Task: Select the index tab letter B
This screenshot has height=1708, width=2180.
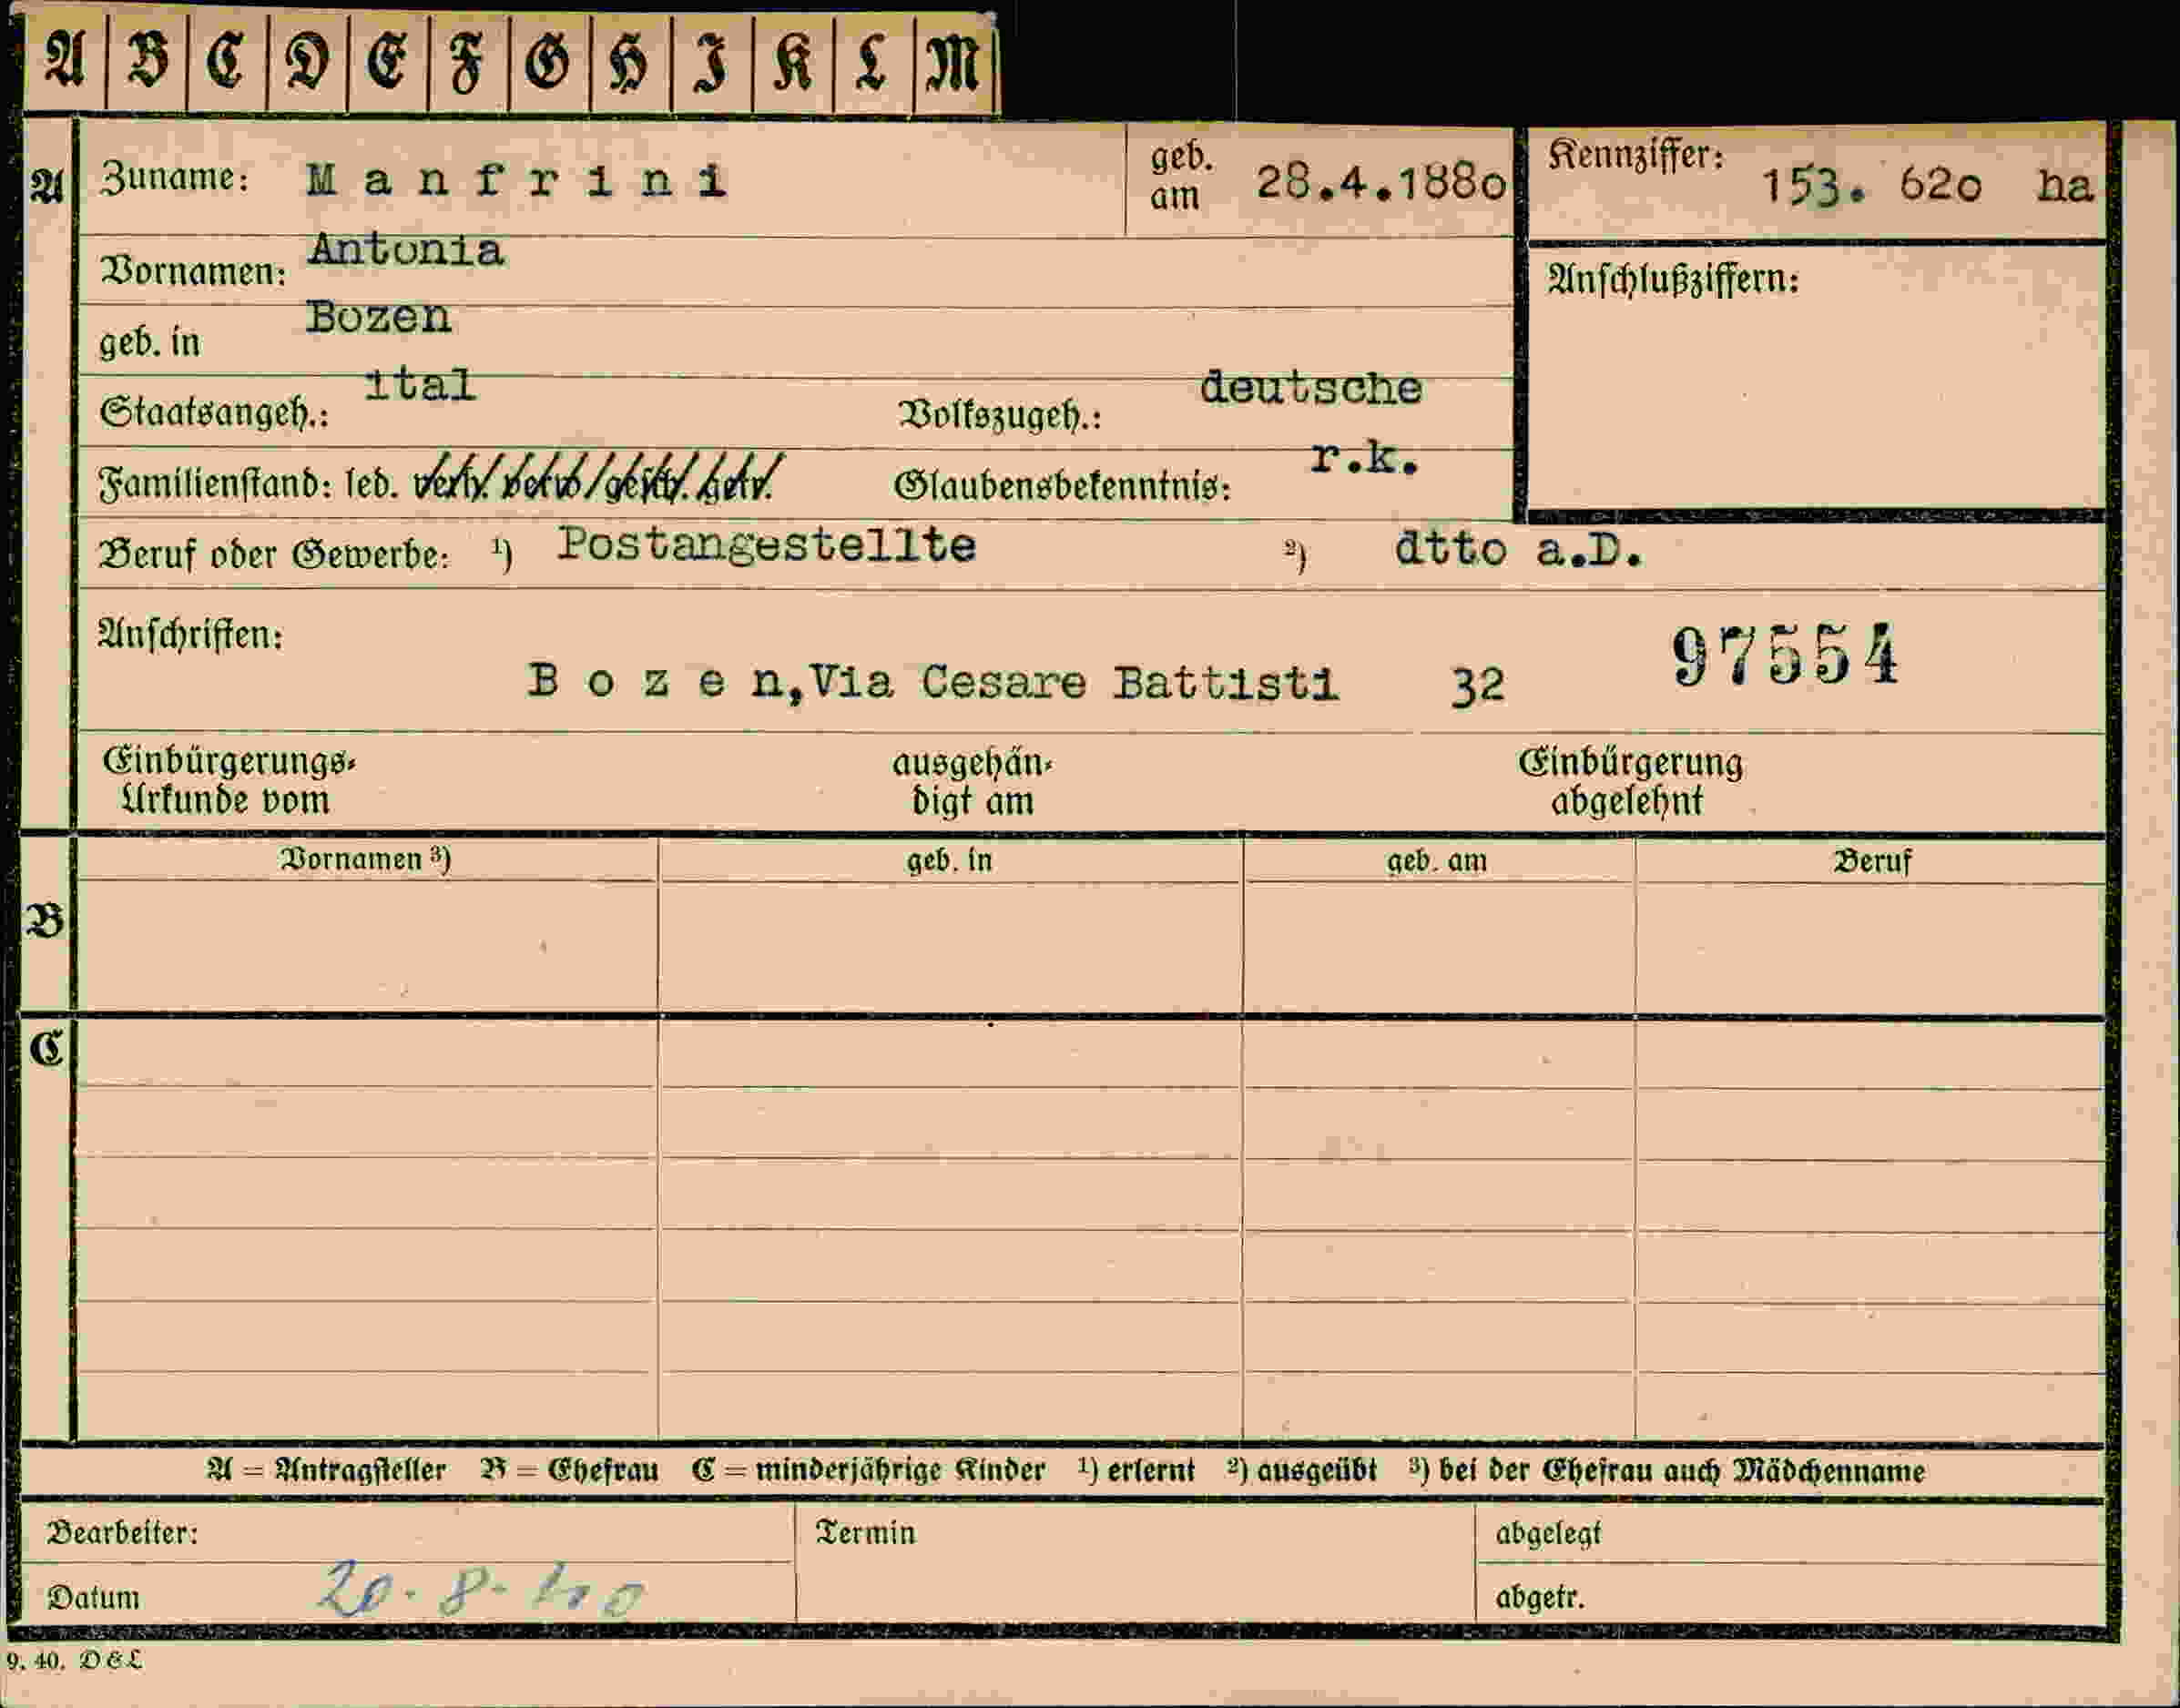Action: click(x=147, y=60)
